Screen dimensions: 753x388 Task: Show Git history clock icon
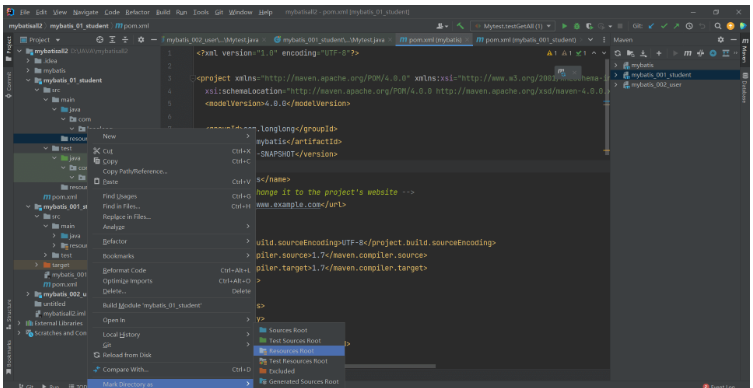click(689, 26)
